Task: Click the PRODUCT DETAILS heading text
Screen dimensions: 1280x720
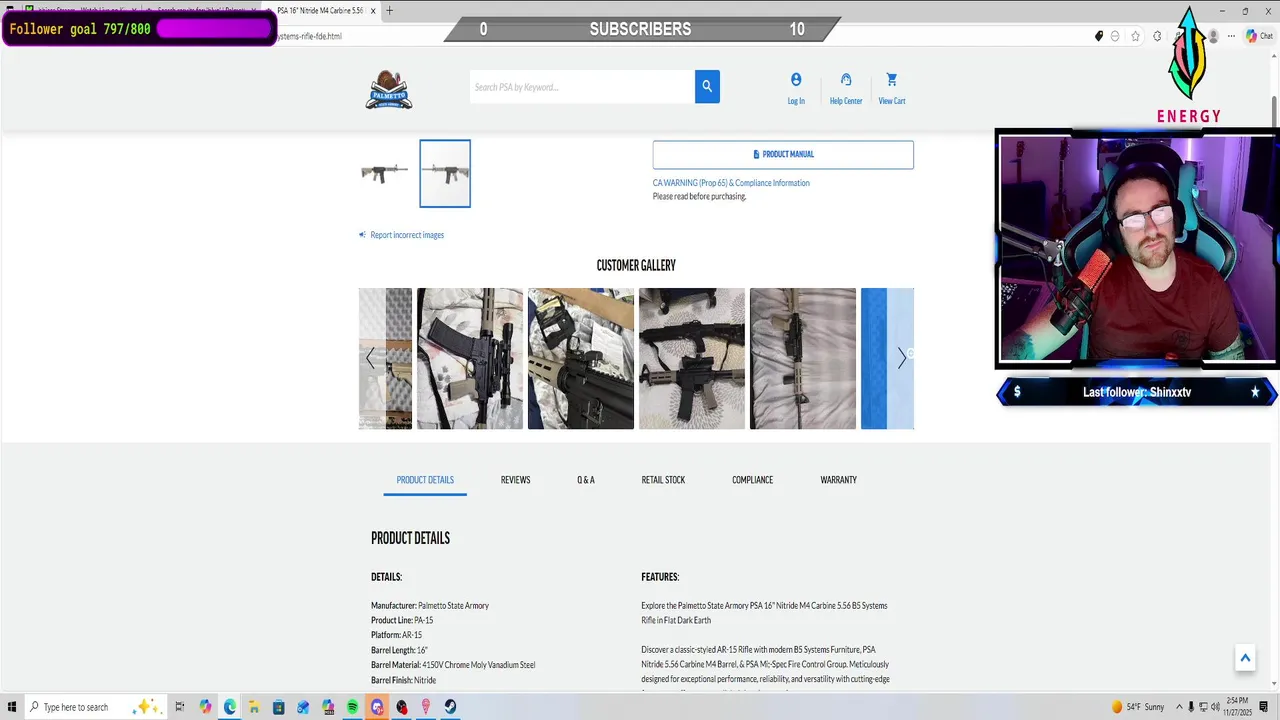Action: [x=410, y=538]
